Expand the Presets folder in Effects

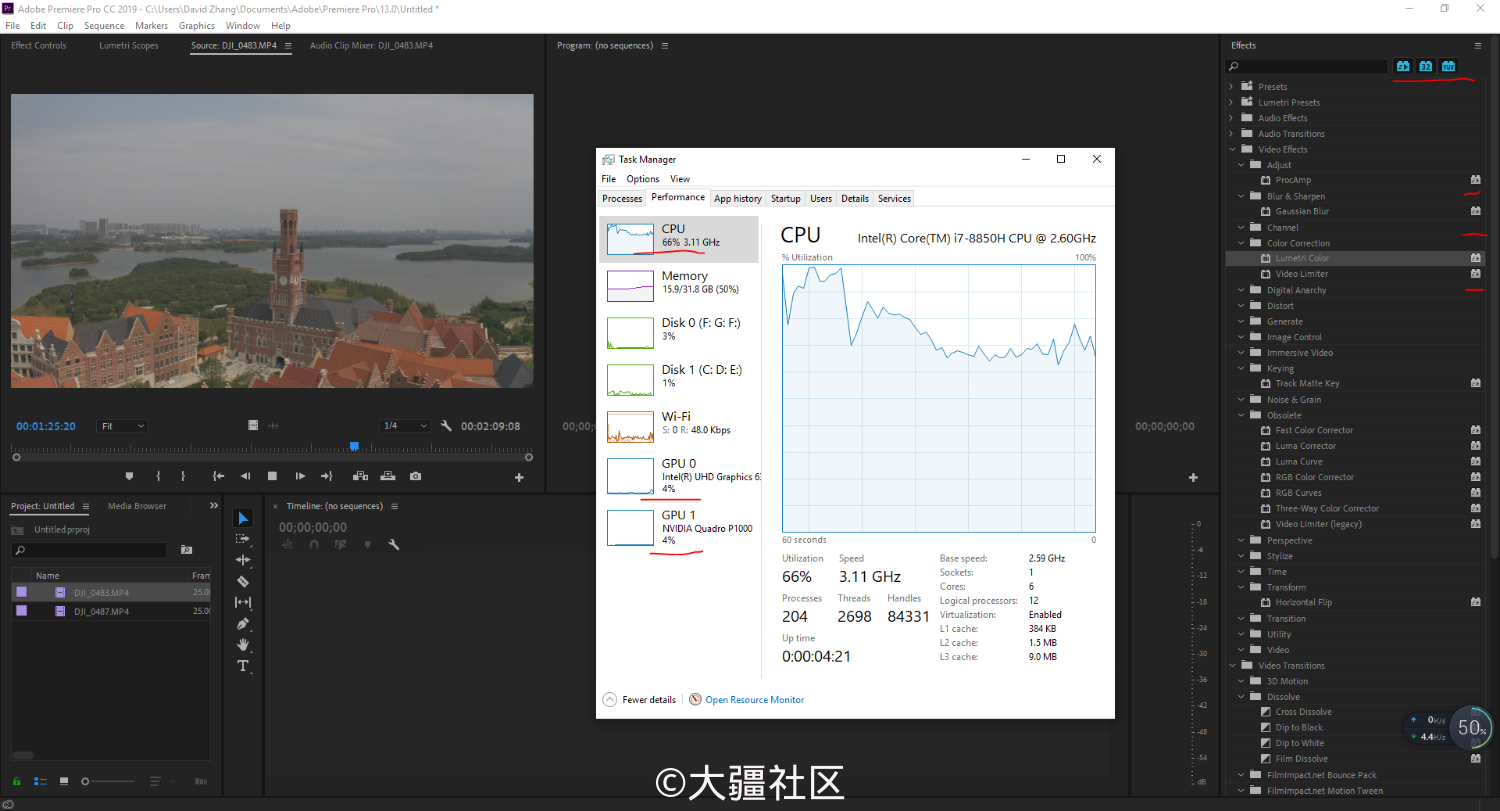(x=1231, y=87)
